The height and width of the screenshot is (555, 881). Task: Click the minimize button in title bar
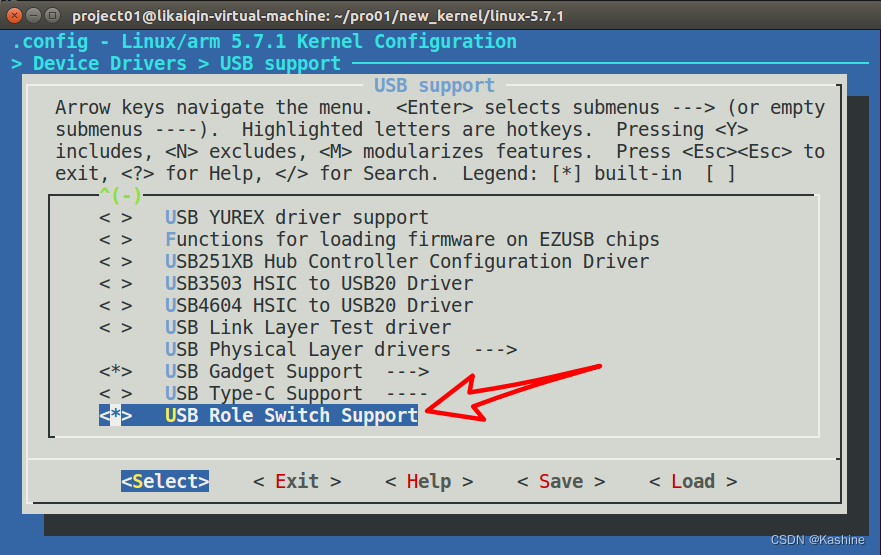coord(32,15)
